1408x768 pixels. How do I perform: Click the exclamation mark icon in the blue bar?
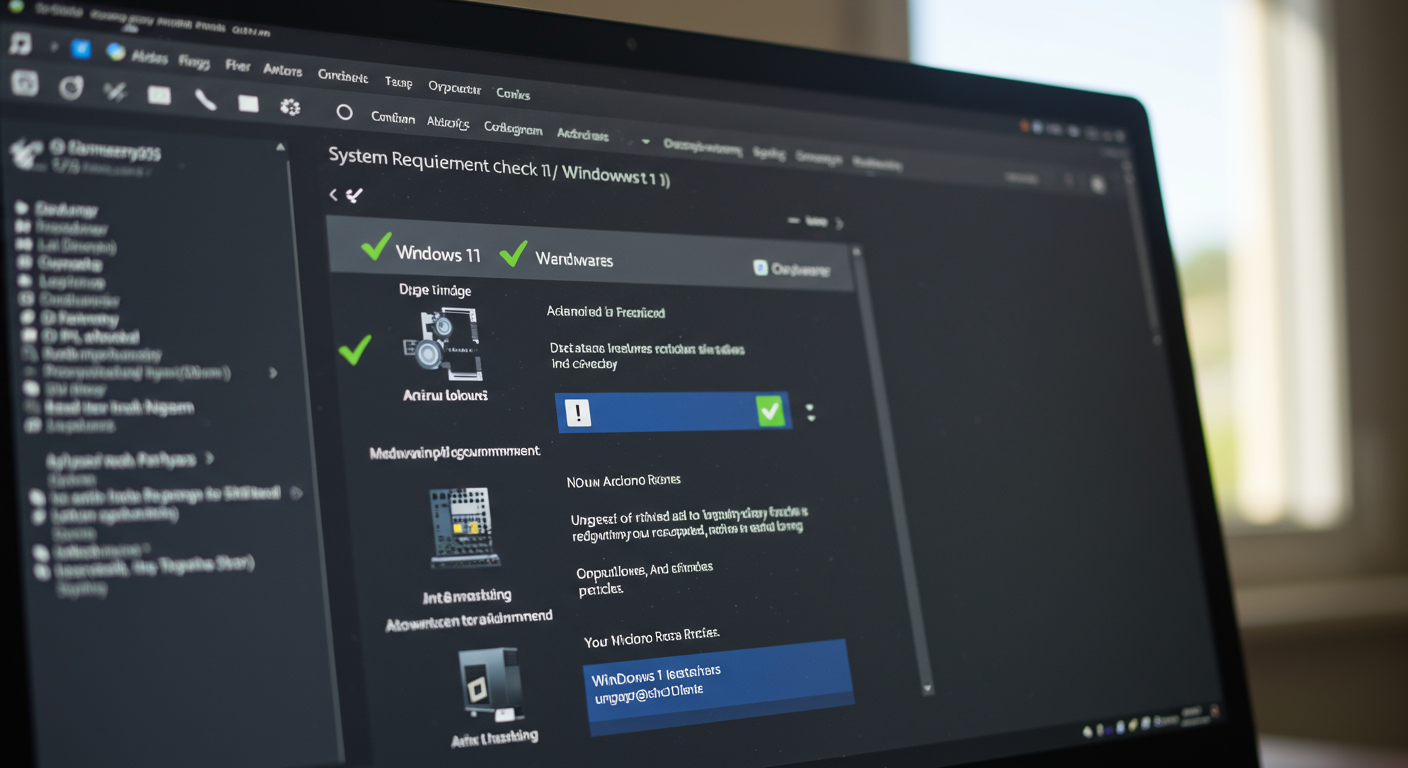578,413
